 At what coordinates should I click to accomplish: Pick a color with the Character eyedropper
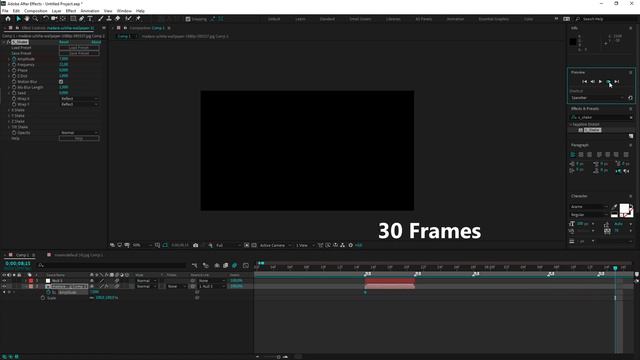615,207
